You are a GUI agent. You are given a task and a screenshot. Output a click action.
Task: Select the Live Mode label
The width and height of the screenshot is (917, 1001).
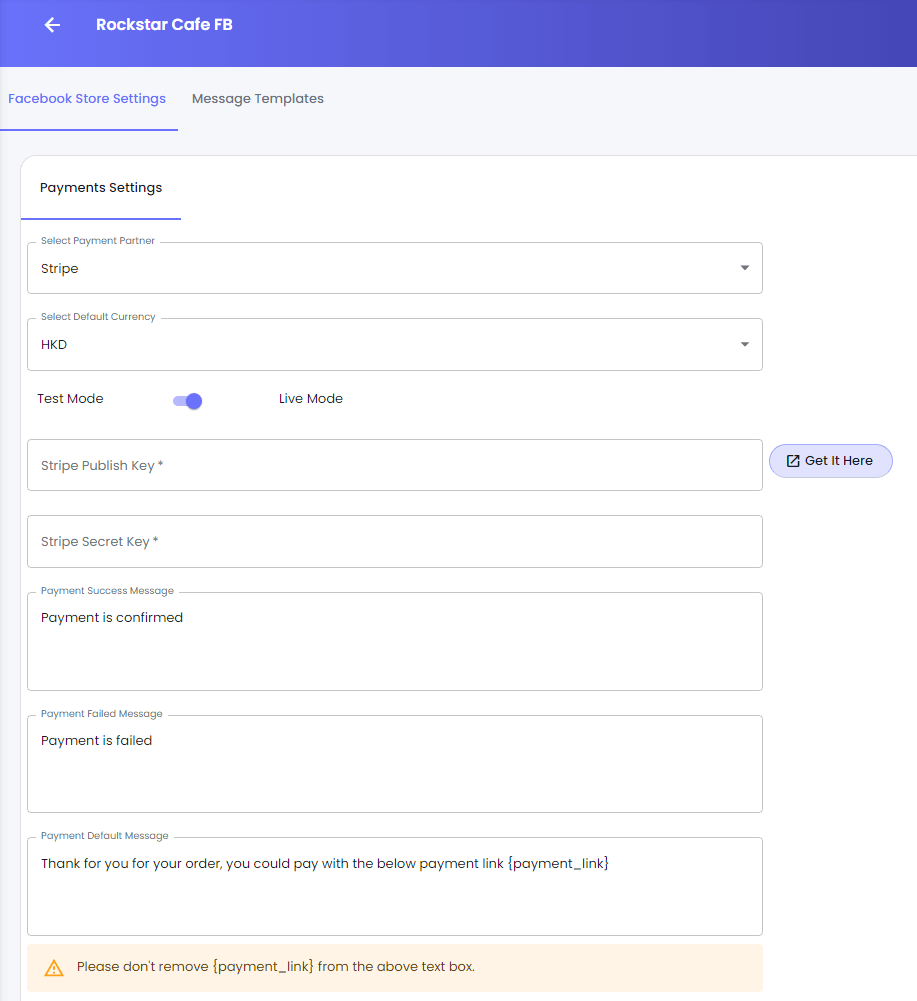click(x=310, y=399)
